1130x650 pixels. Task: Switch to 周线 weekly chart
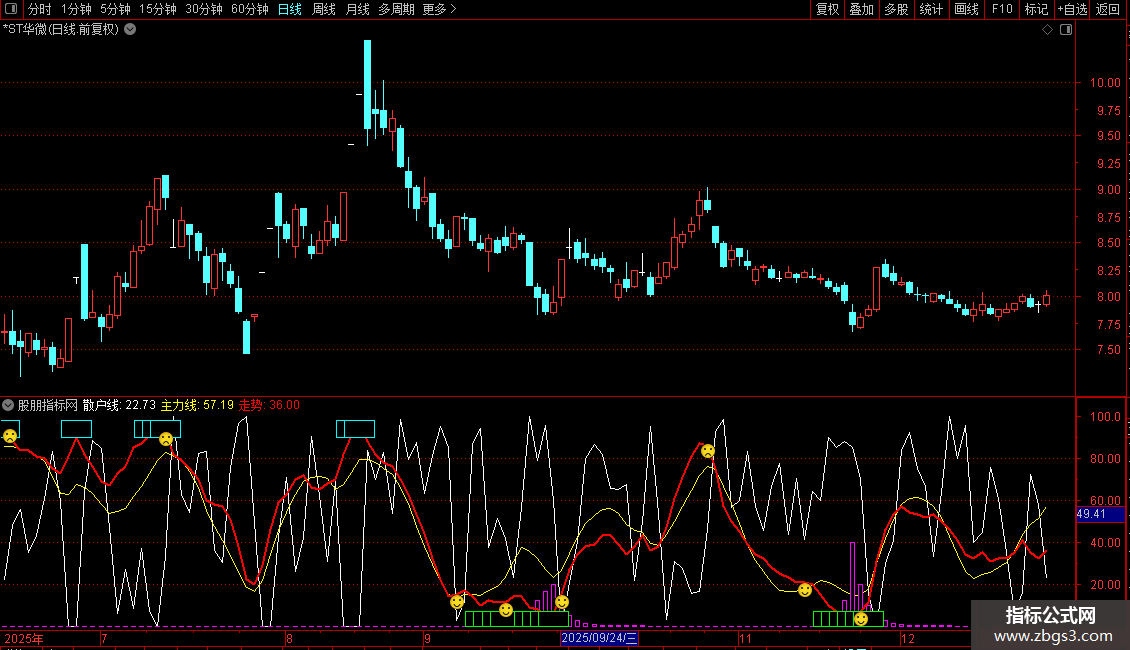(324, 9)
